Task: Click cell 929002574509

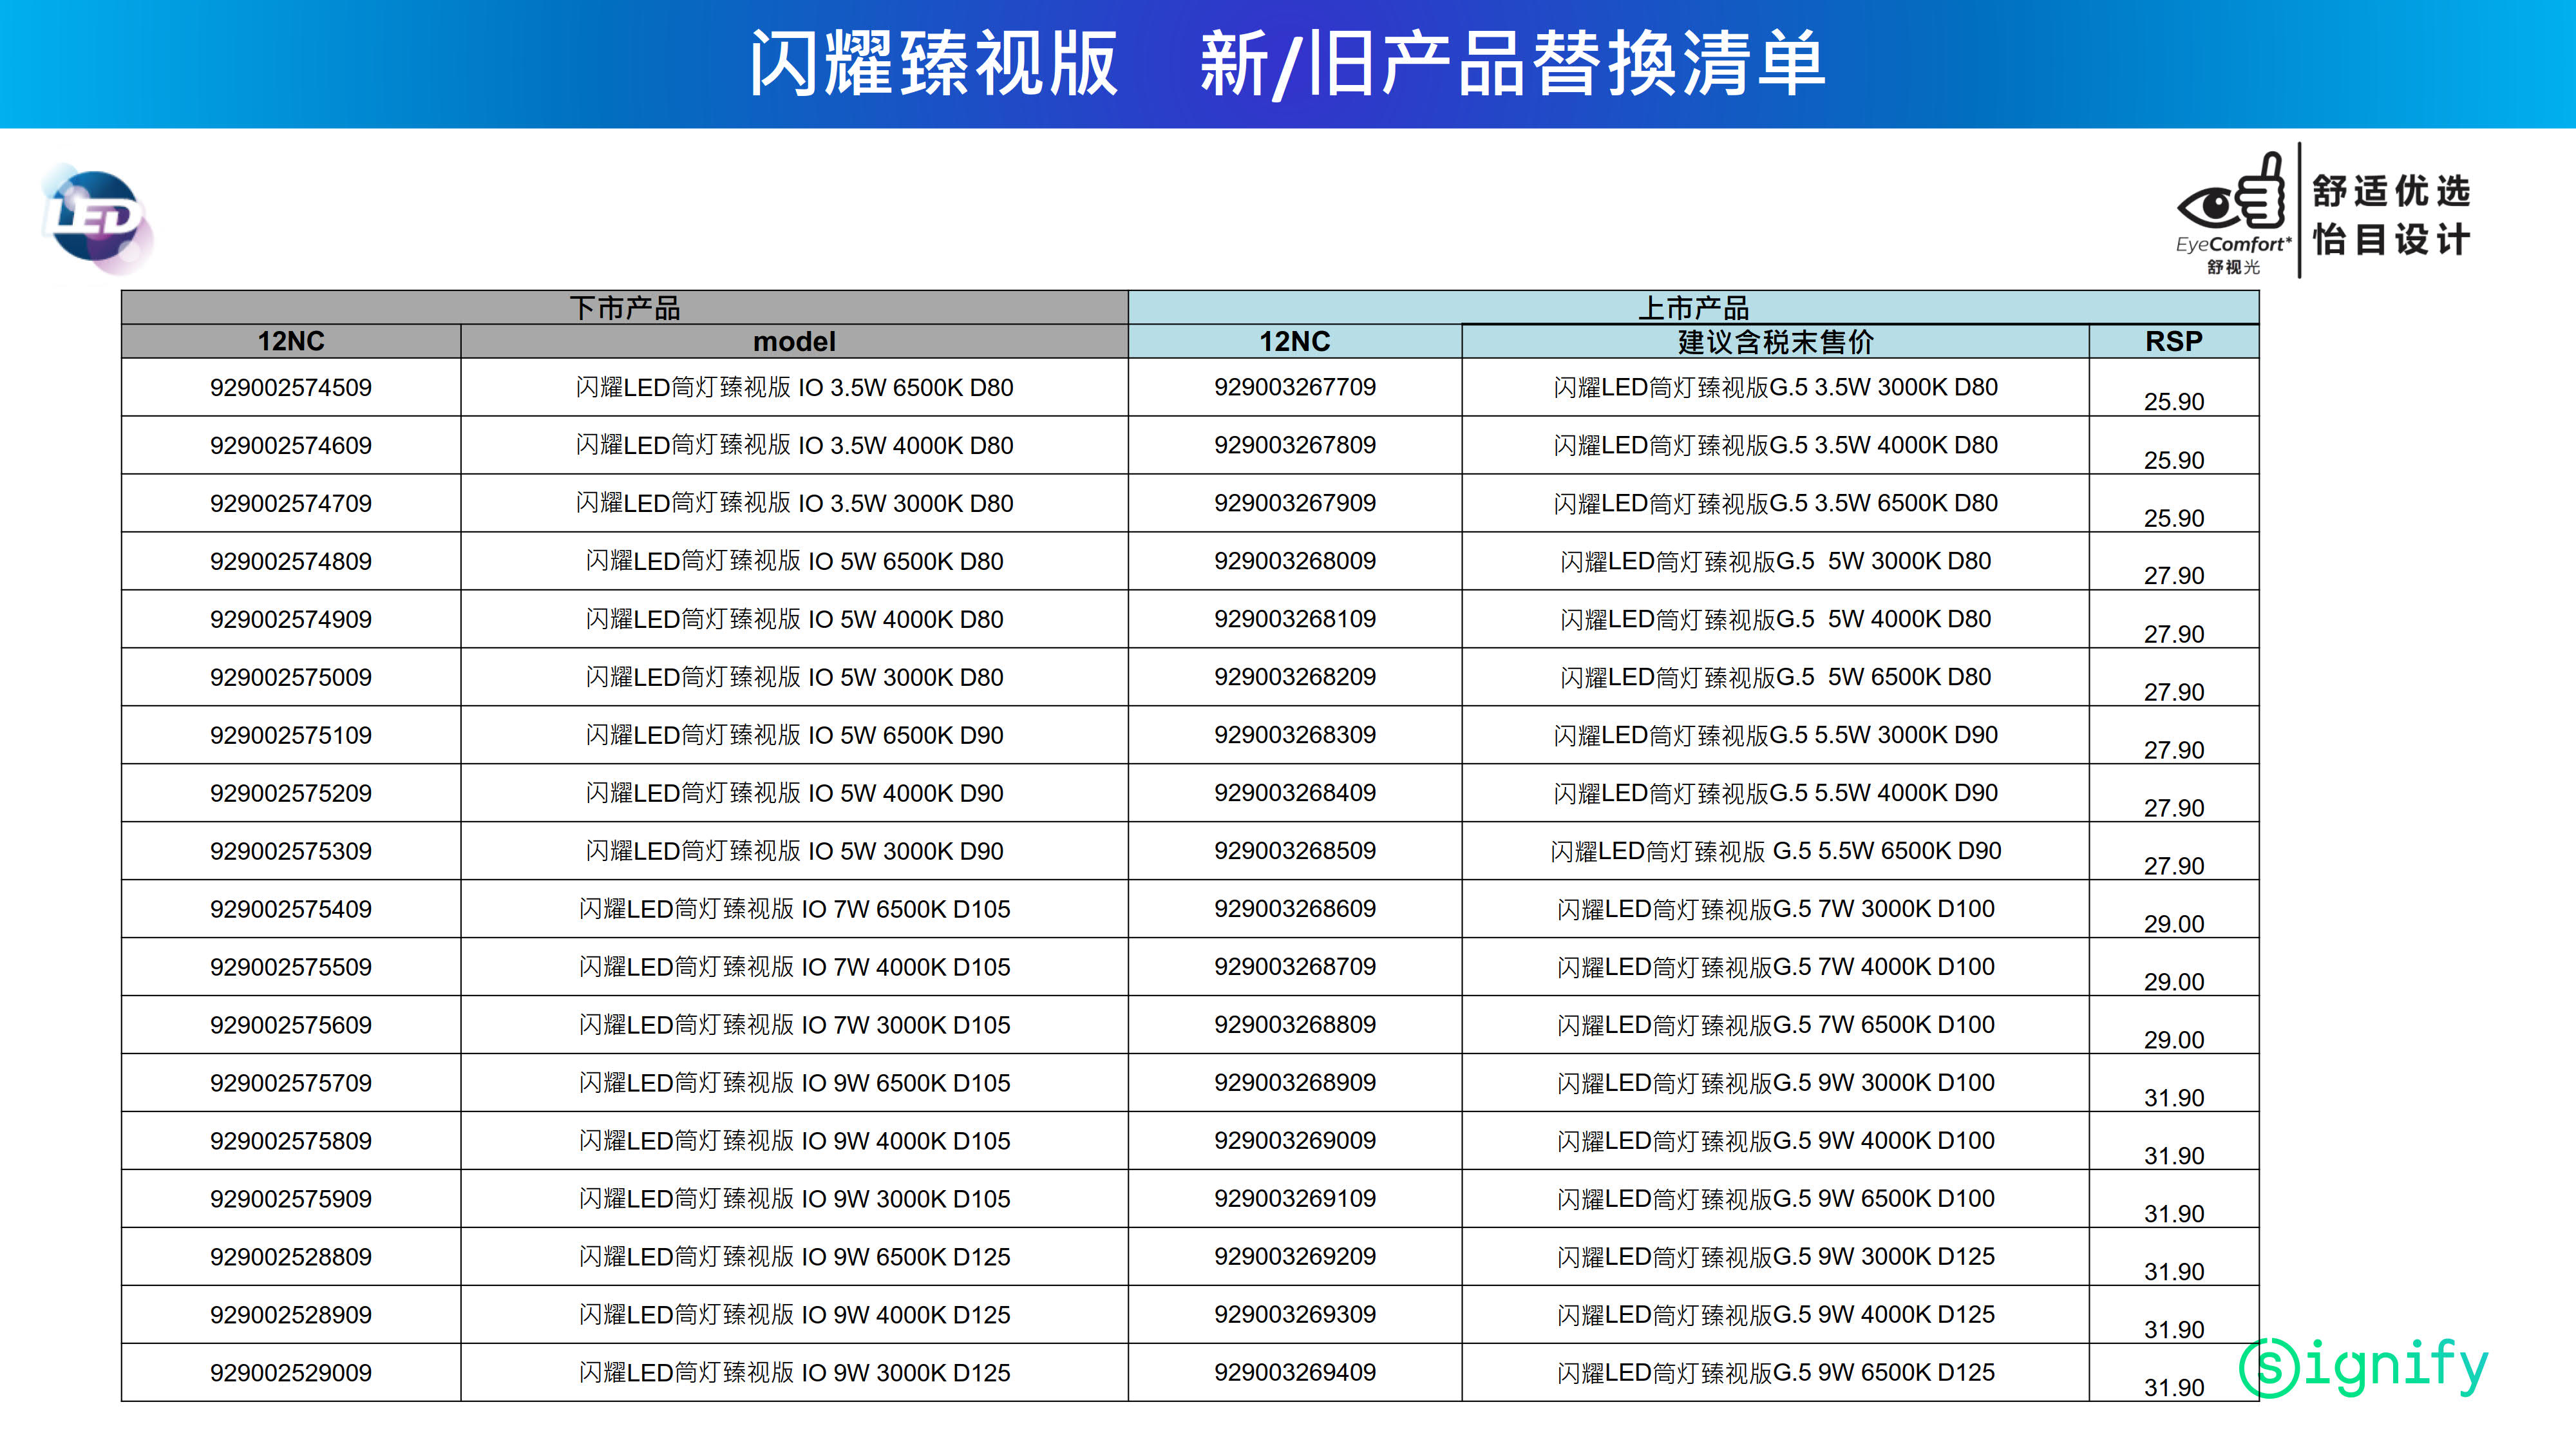Action: (291, 388)
